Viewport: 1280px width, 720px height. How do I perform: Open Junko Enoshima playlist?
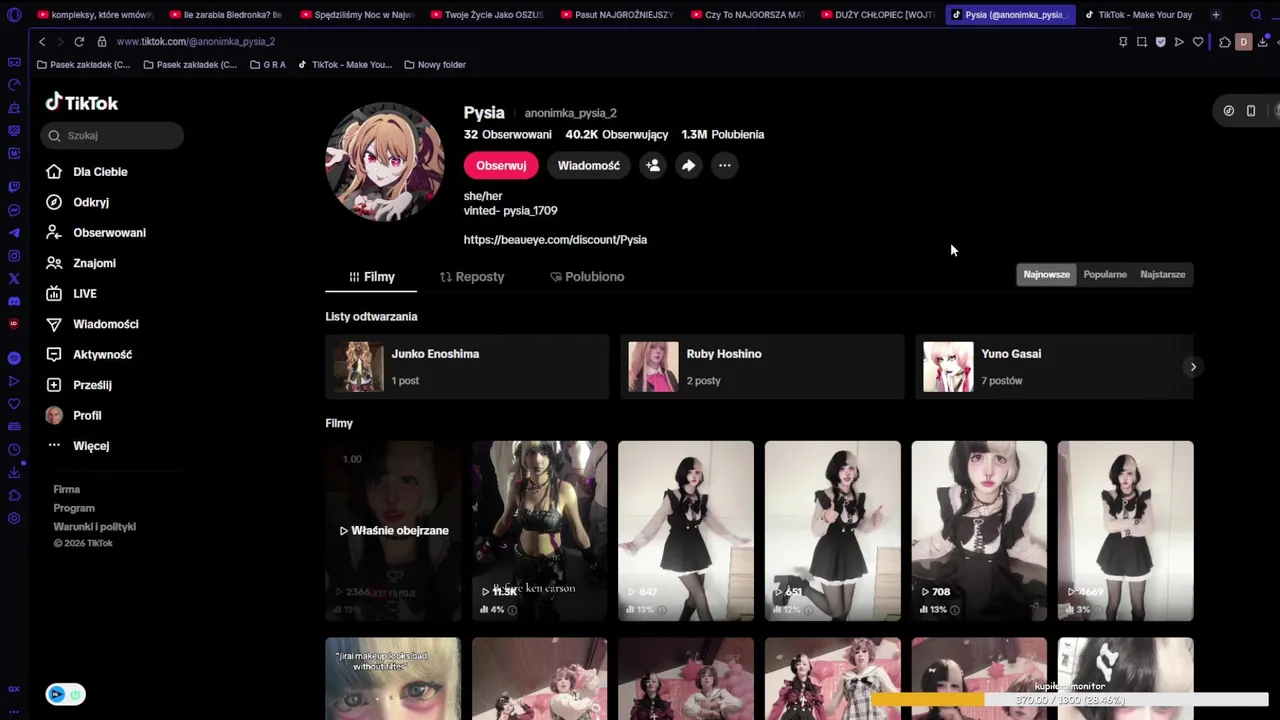tap(467, 367)
